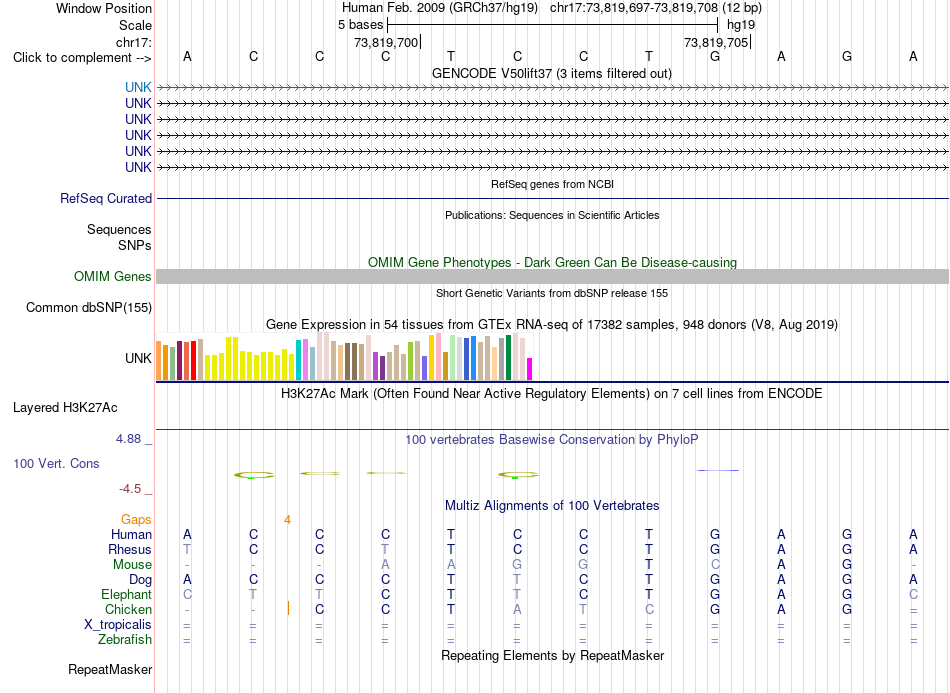Click the 73,819,705 position marker

tap(717, 42)
